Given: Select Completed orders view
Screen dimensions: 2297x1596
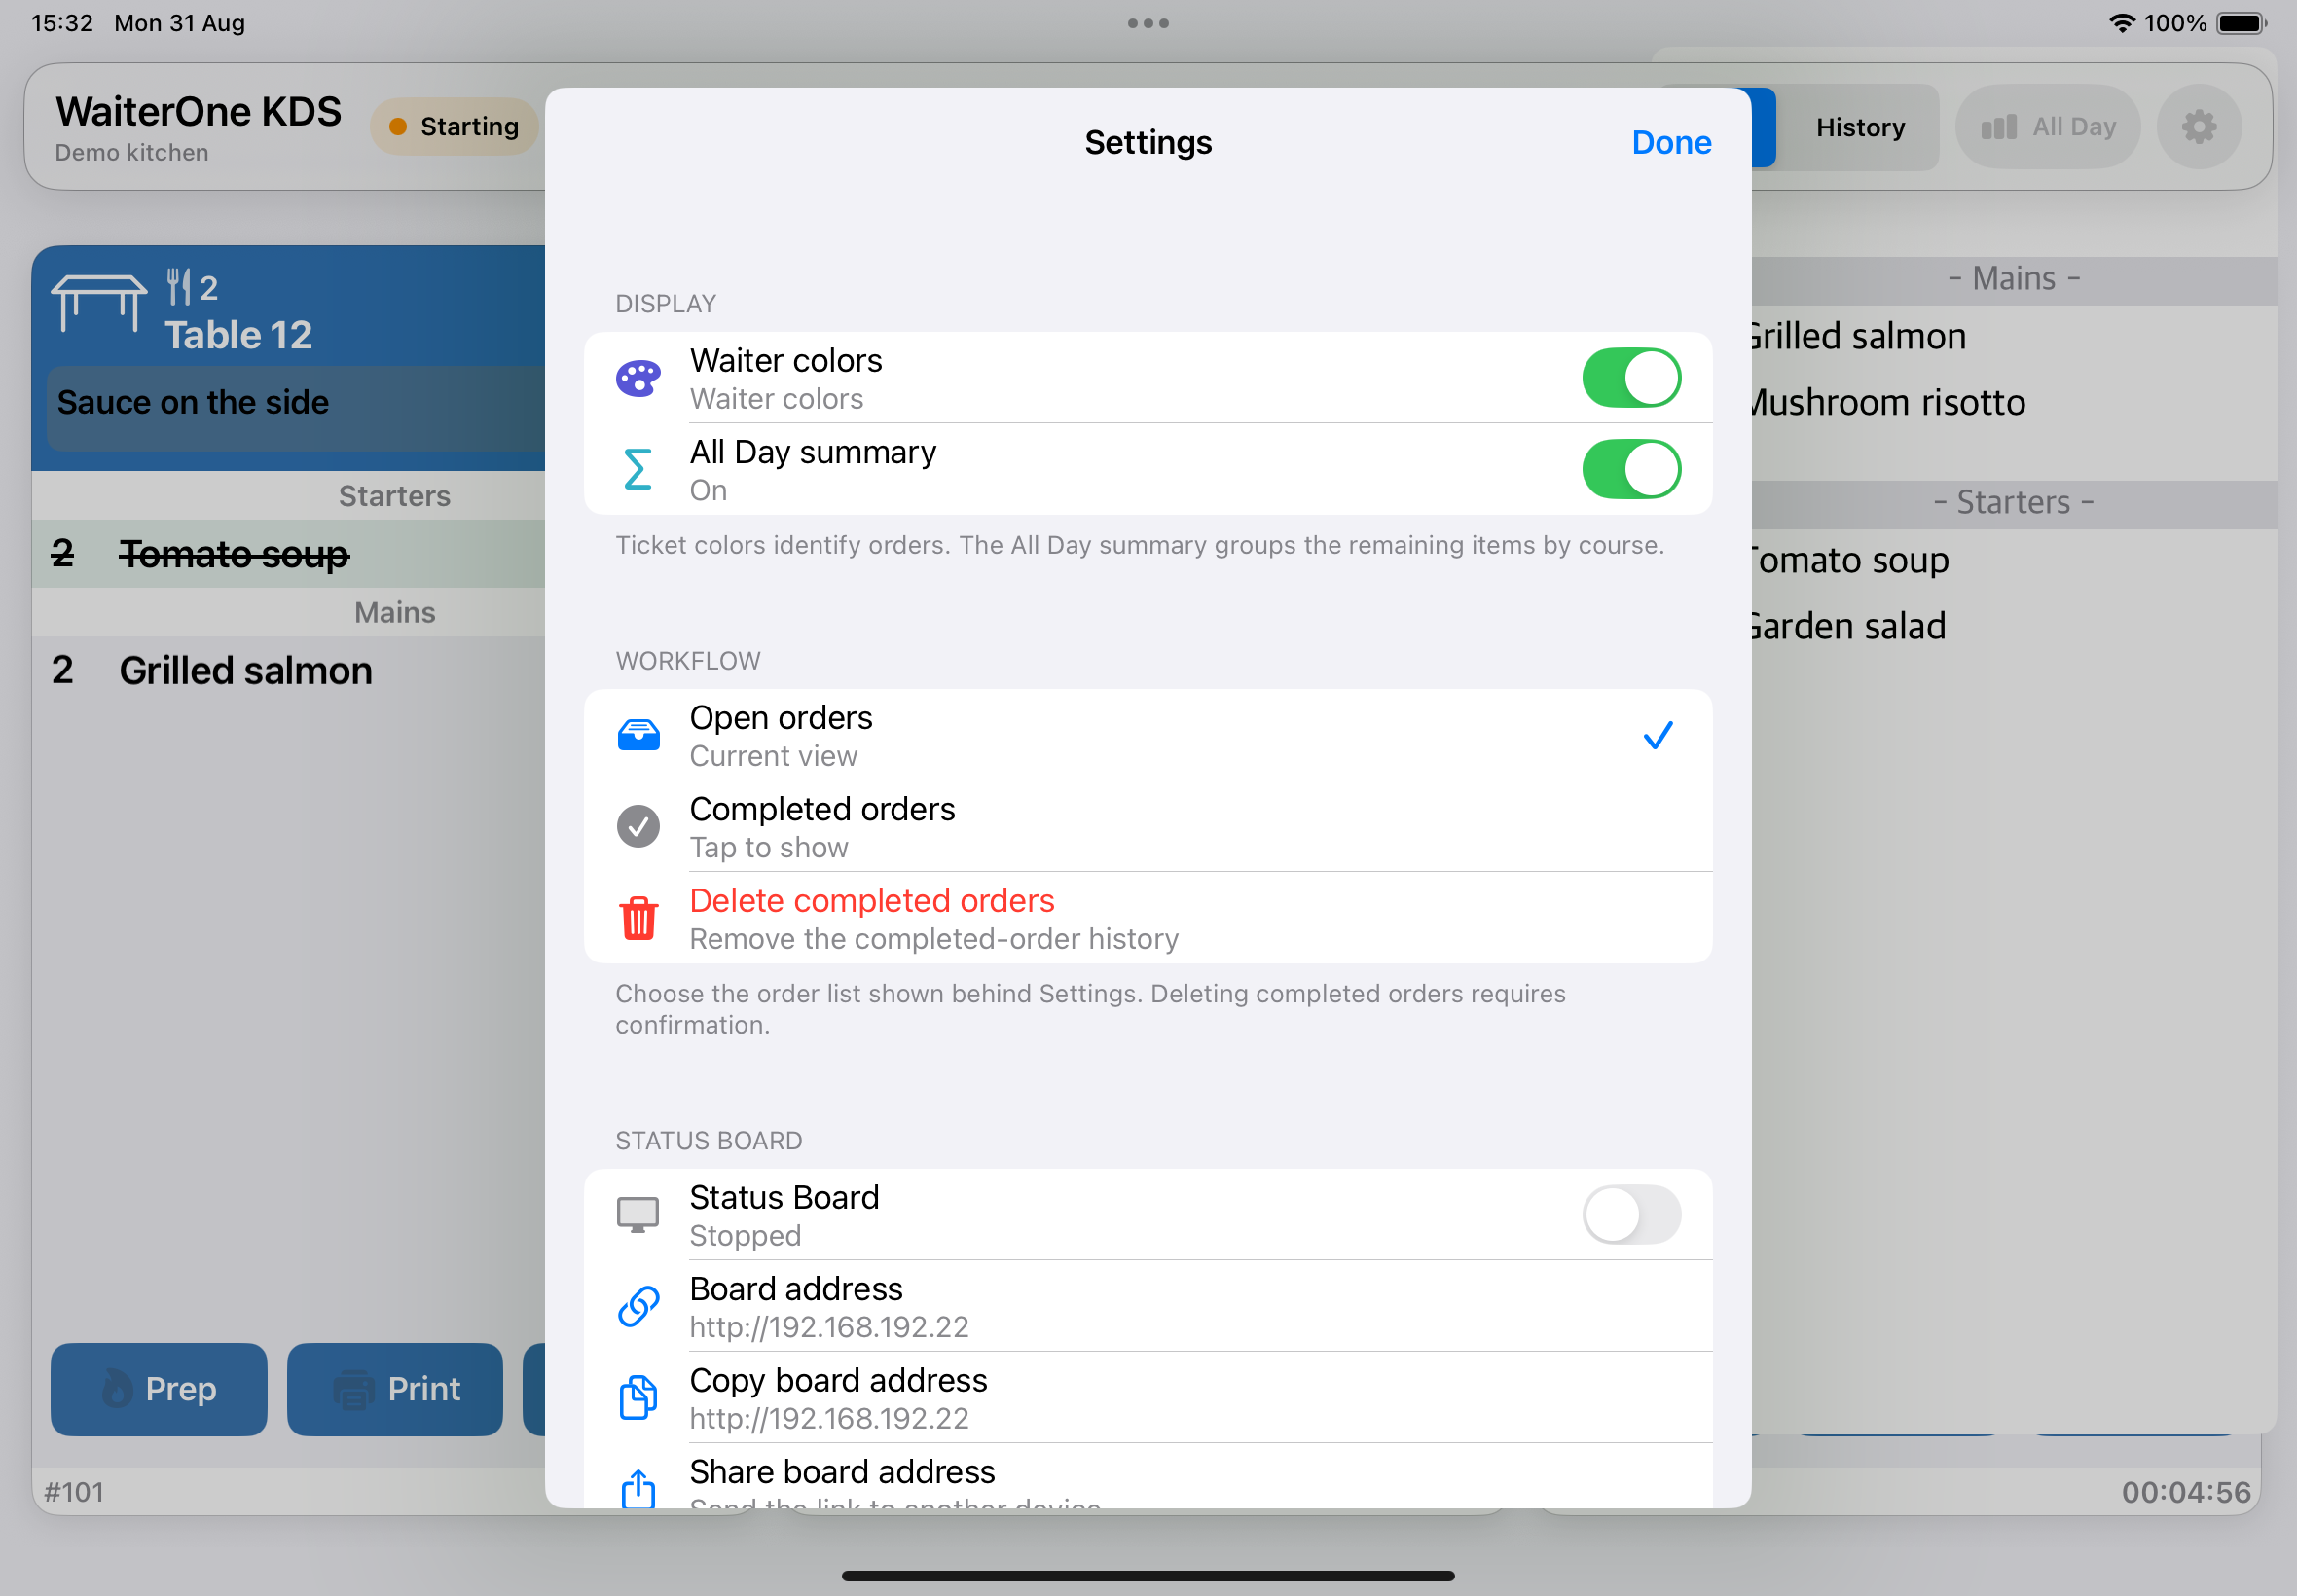Looking at the screenshot, I should coord(1148,826).
